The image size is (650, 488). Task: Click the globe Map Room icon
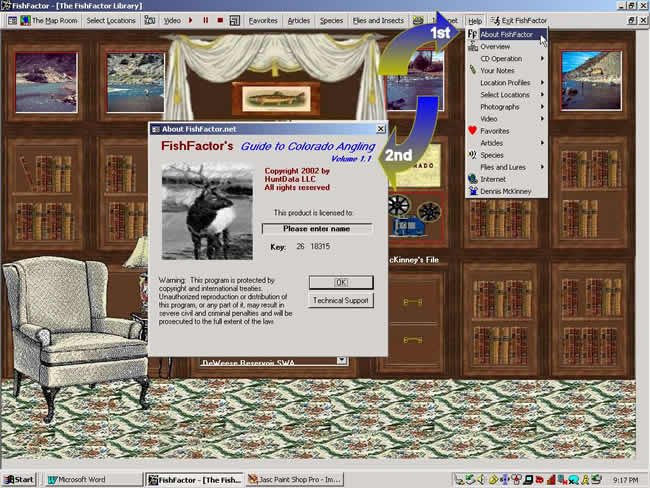pyautogui.click(x=25, y=20)
